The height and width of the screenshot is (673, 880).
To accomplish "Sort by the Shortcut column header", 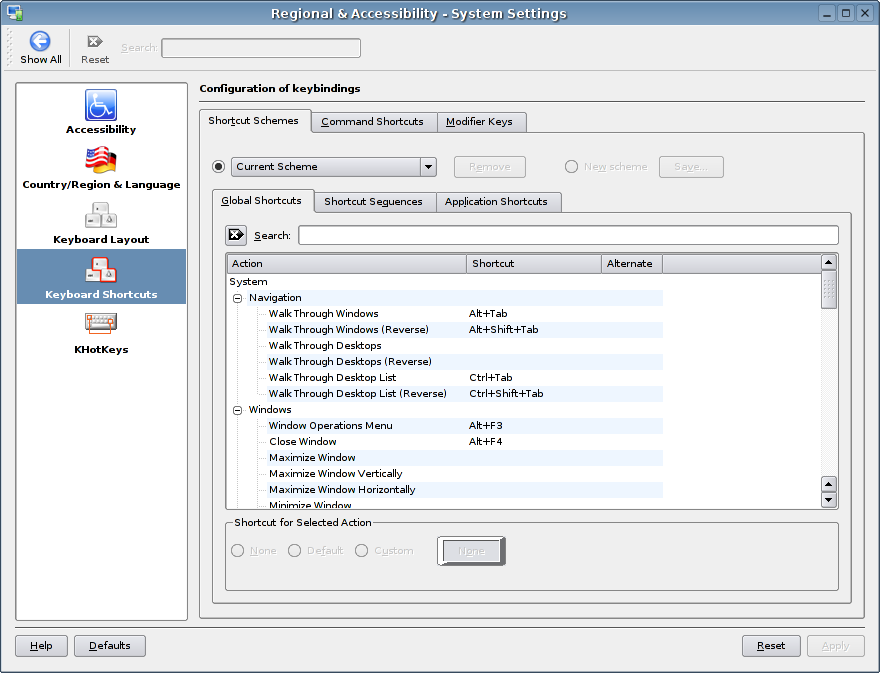I will point(534,263).
